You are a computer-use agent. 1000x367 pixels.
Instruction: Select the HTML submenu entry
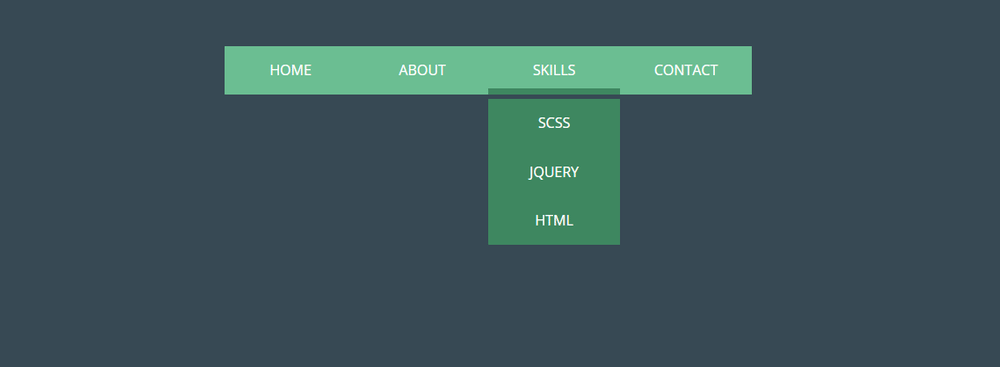554,220
